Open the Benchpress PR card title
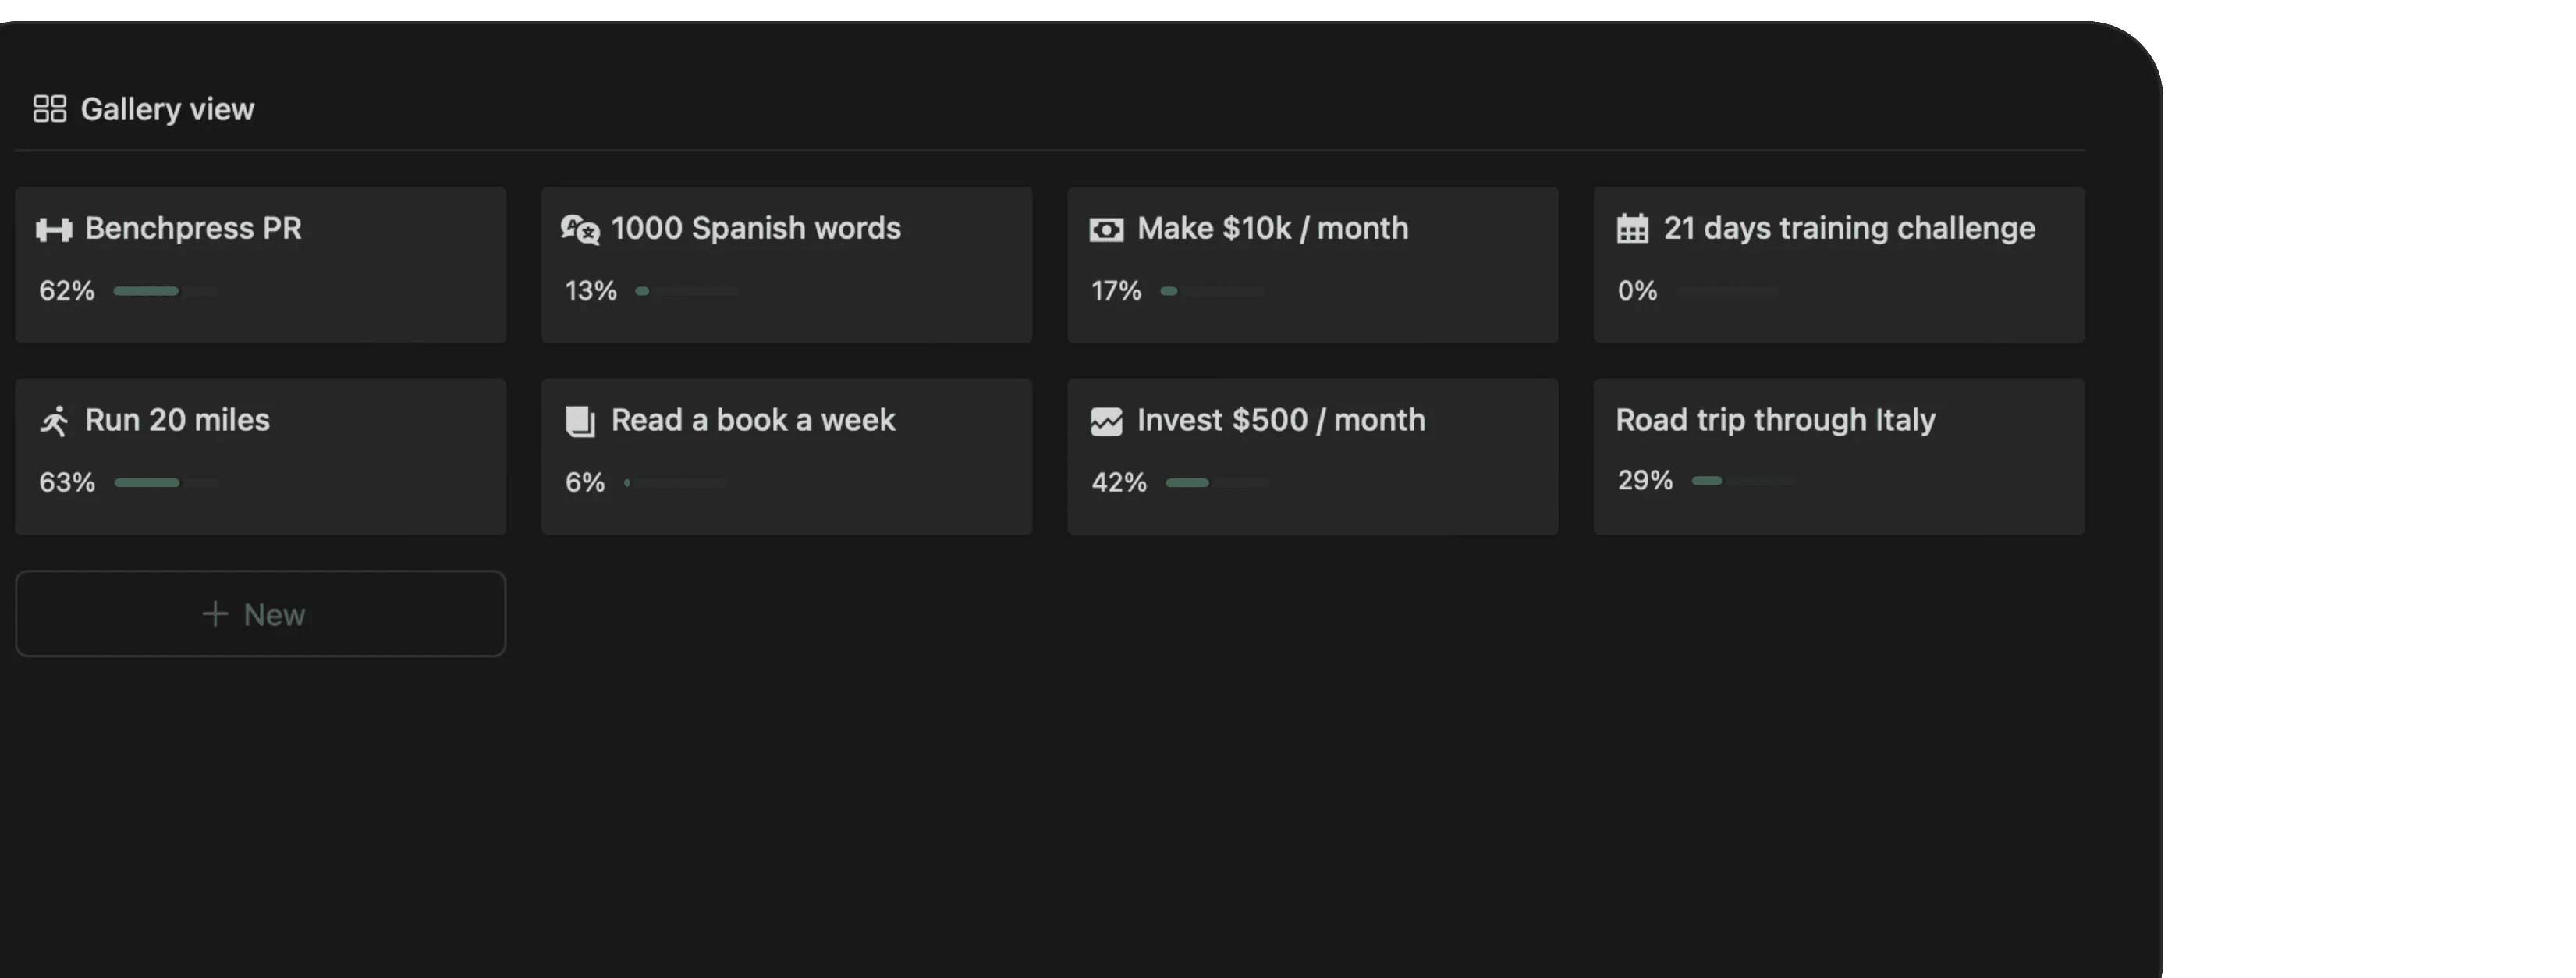The width and height of the screenshot is (2576, 978). (x=193, y=228)
